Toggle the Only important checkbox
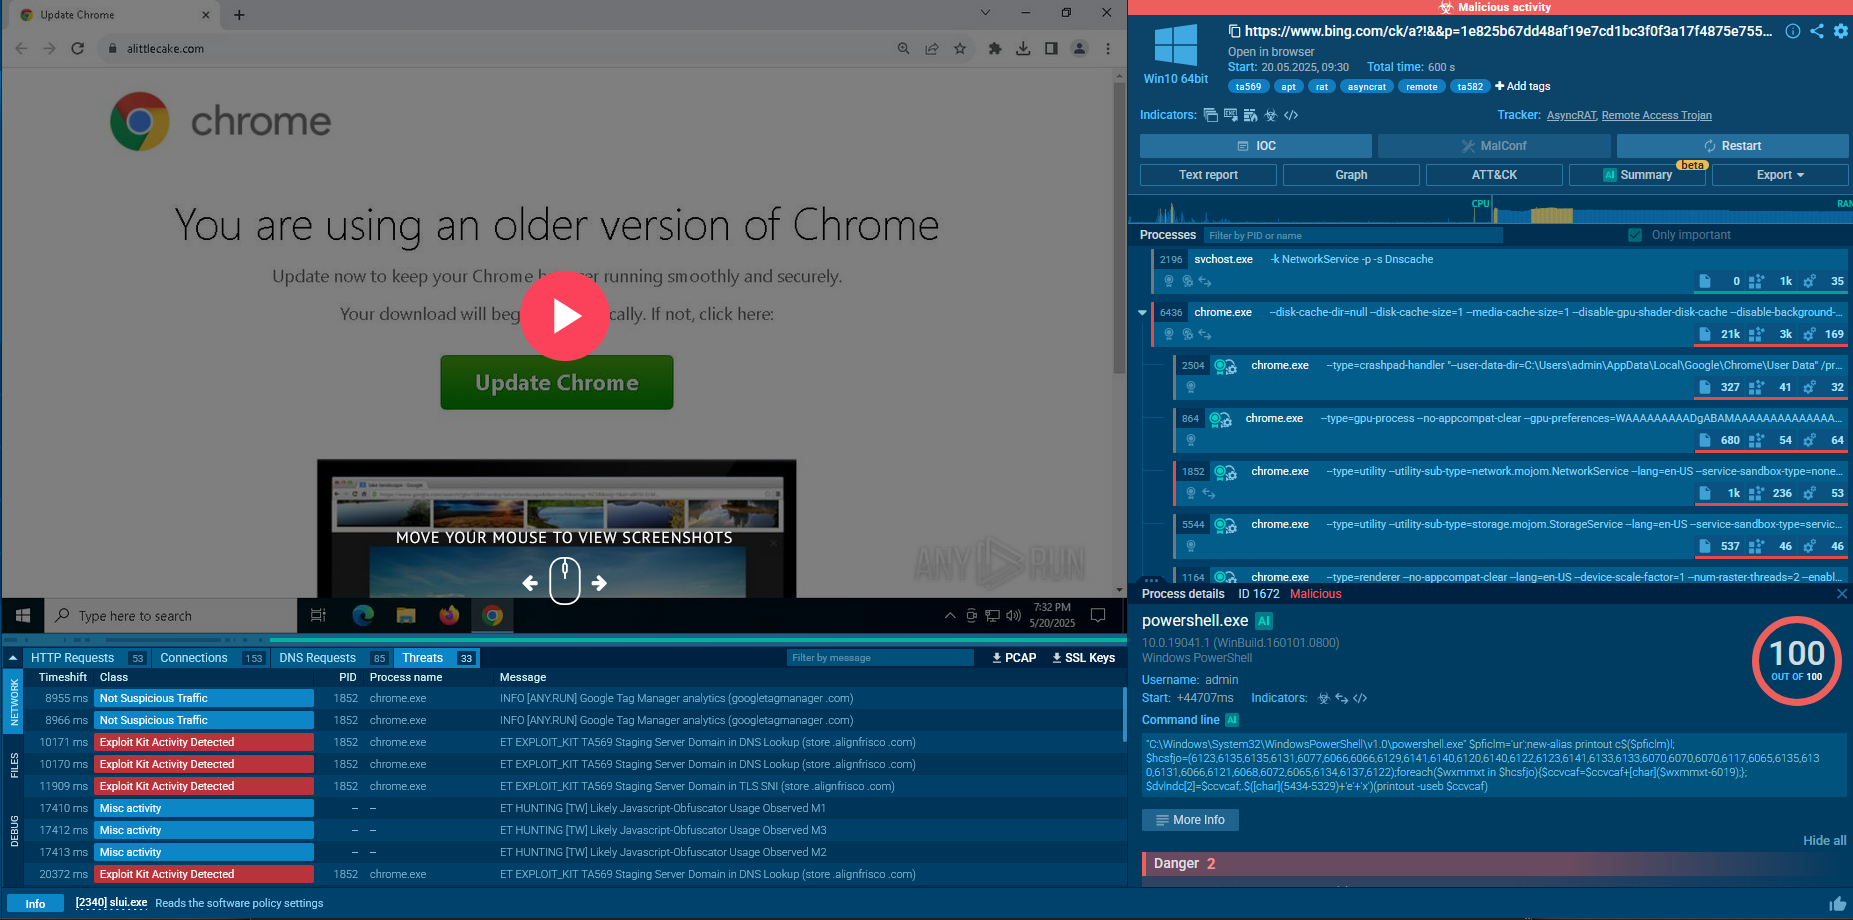Viewport: 1853px width, 920px height. click(1635, 235)
